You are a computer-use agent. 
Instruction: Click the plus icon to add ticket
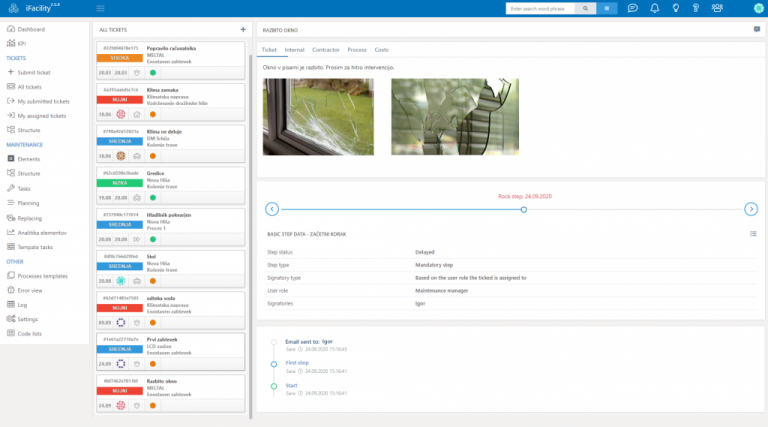pos(242,30)
